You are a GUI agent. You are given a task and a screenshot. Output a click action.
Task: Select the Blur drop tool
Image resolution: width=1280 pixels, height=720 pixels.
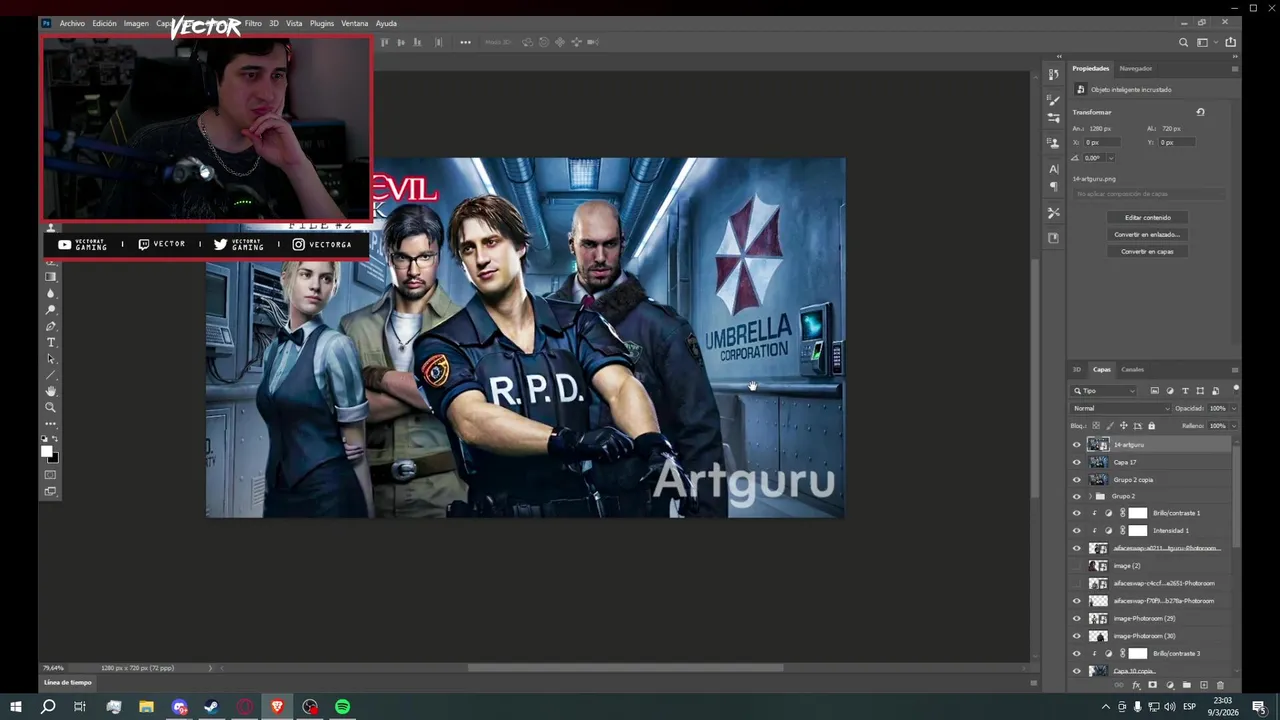[51, 294]
